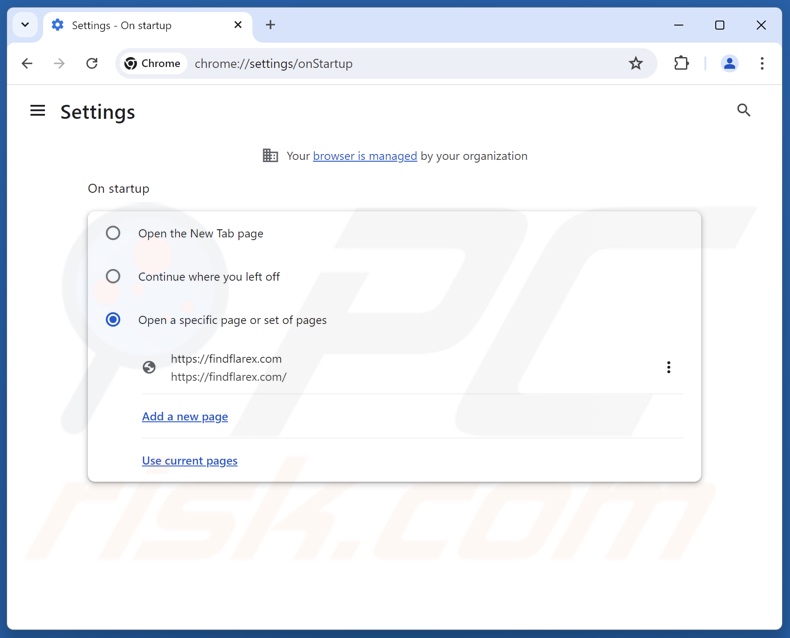
Task: Click the Chrome site info chip
Action: pyautogui.click(x=152, y=63)
